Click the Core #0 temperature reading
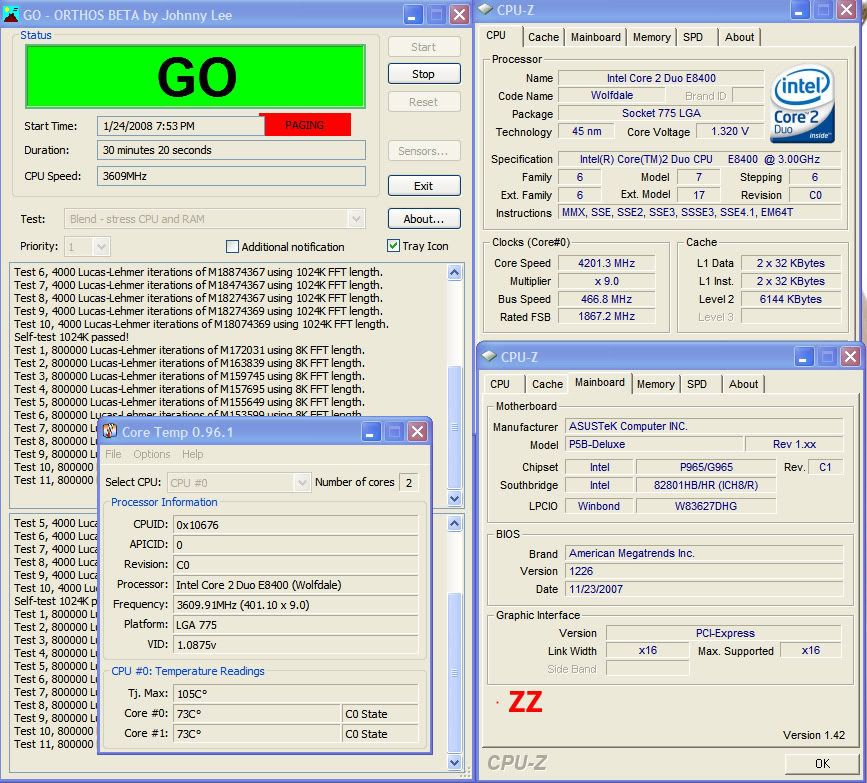Screen dimensions: 867x783 (x=257, y=714)
